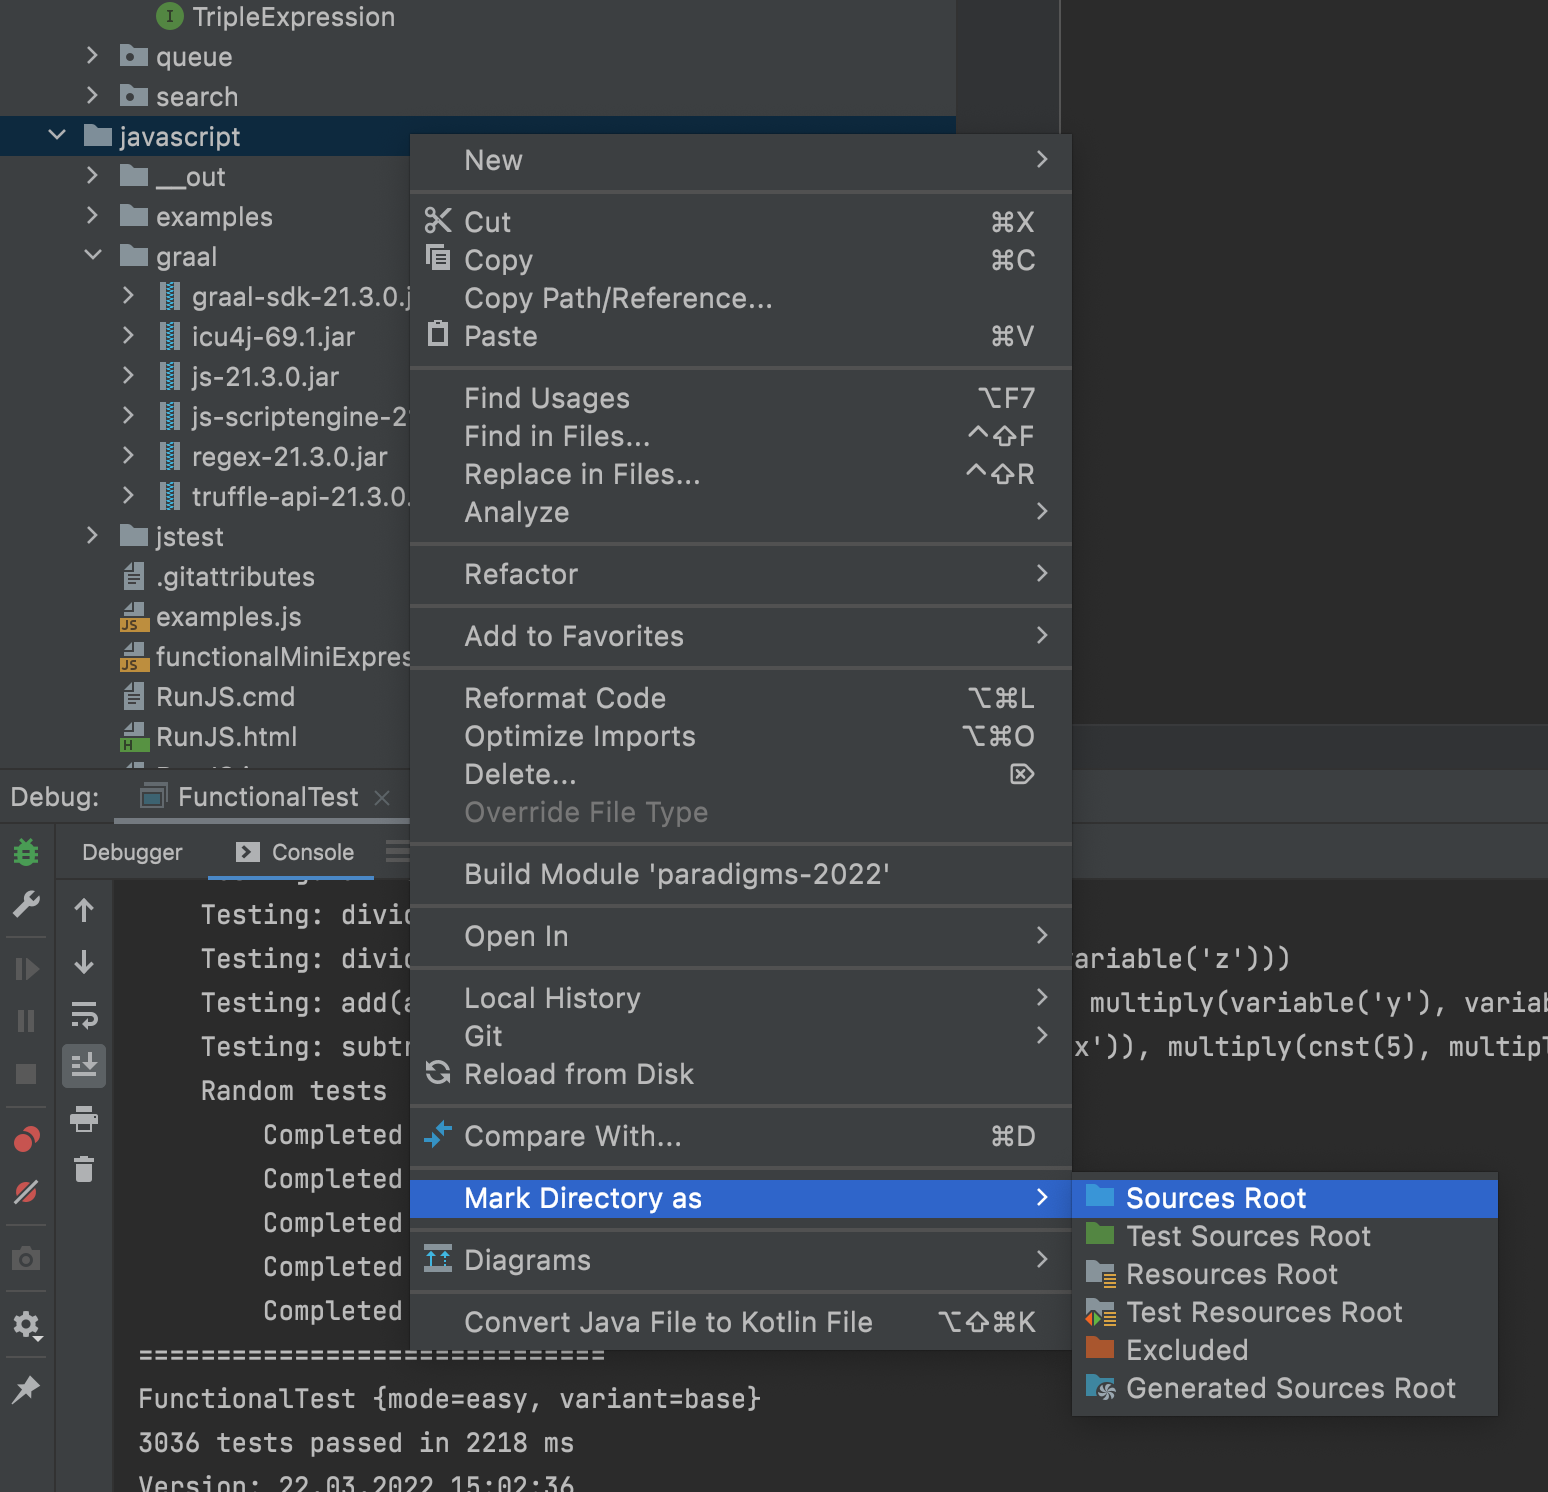This screenshot has height=1492, width=1548.
Task: Click the thread dump camera icon
Action: [x=26, y=1258]
